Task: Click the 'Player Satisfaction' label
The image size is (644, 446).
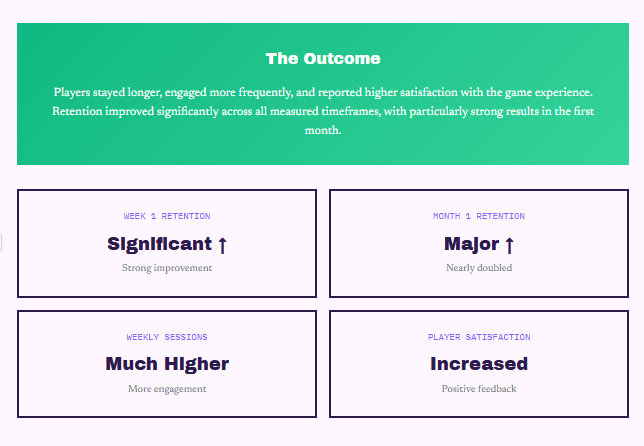Action: click(x=478, y=337)
